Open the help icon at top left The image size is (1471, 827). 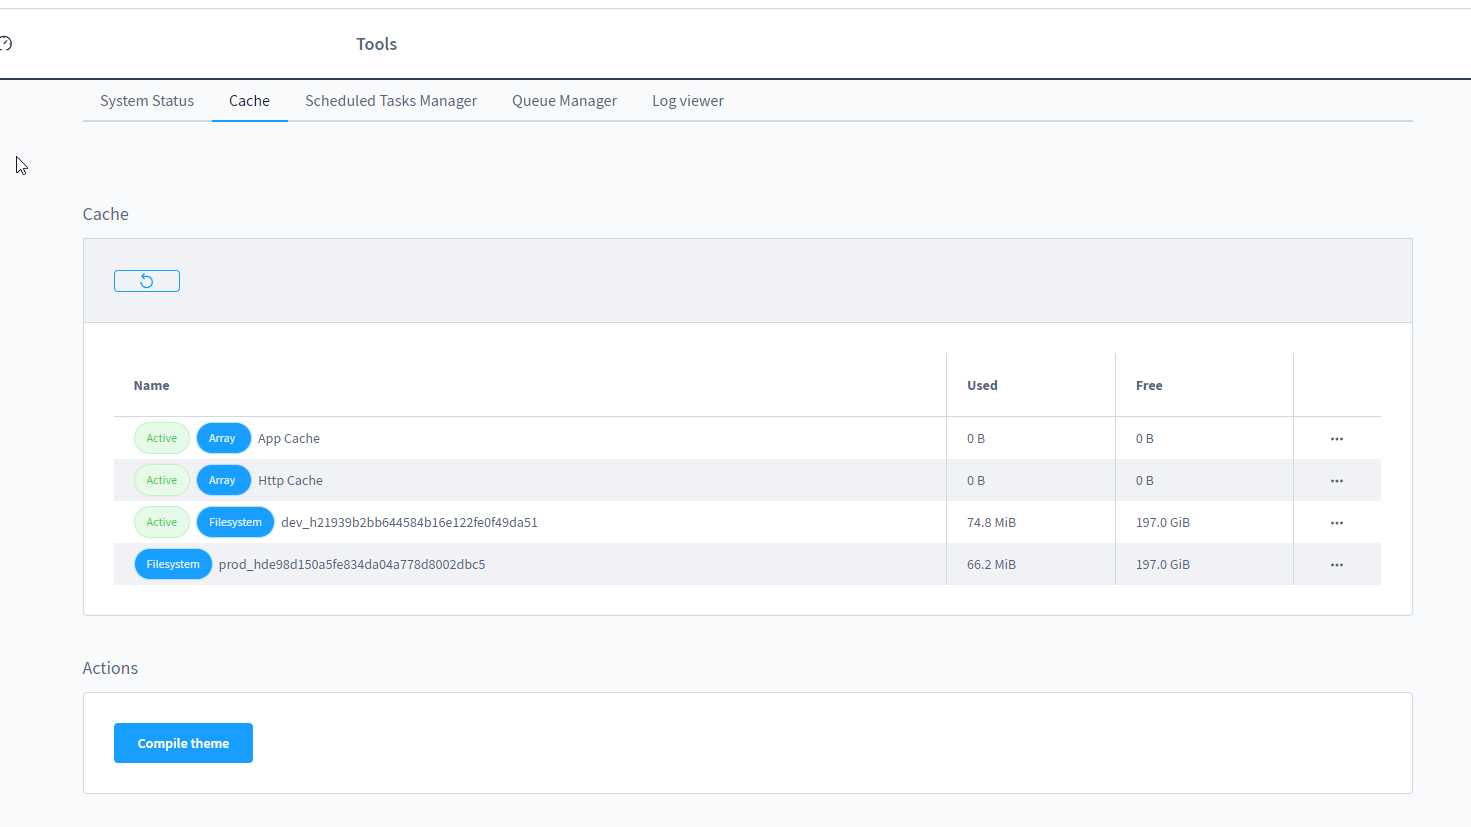coord(5,43)
